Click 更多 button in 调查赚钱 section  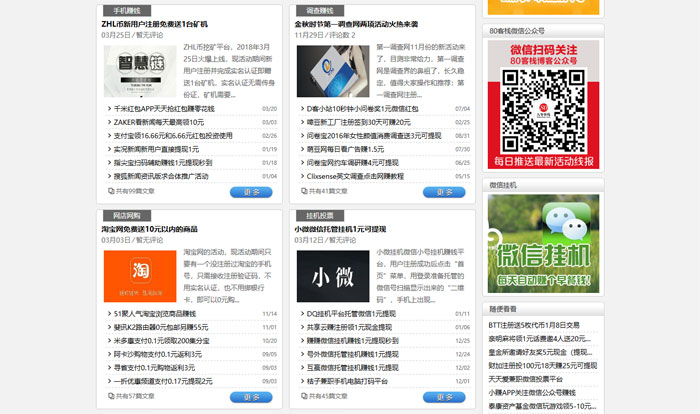(x=444, y=192)
